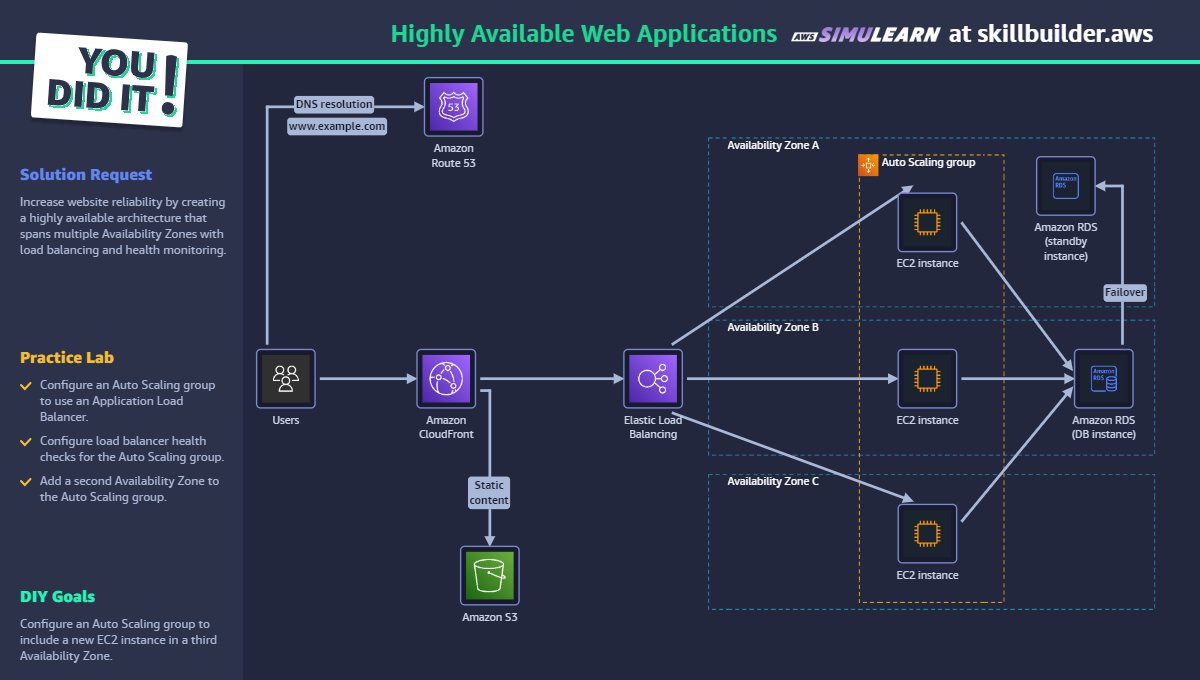Click checkmark beside Application Load Balancer item
Image resolution: width=1200 pixels, height=680 pixels.
pos(26,385)
